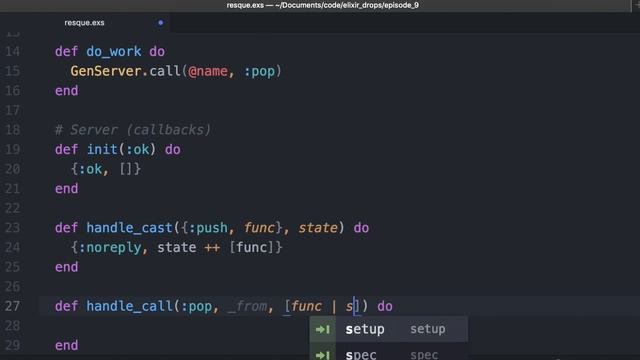Click line number 19 in the gutter
Screen dimensions: 640x360
pyautogui.click(x=12, y=150)
